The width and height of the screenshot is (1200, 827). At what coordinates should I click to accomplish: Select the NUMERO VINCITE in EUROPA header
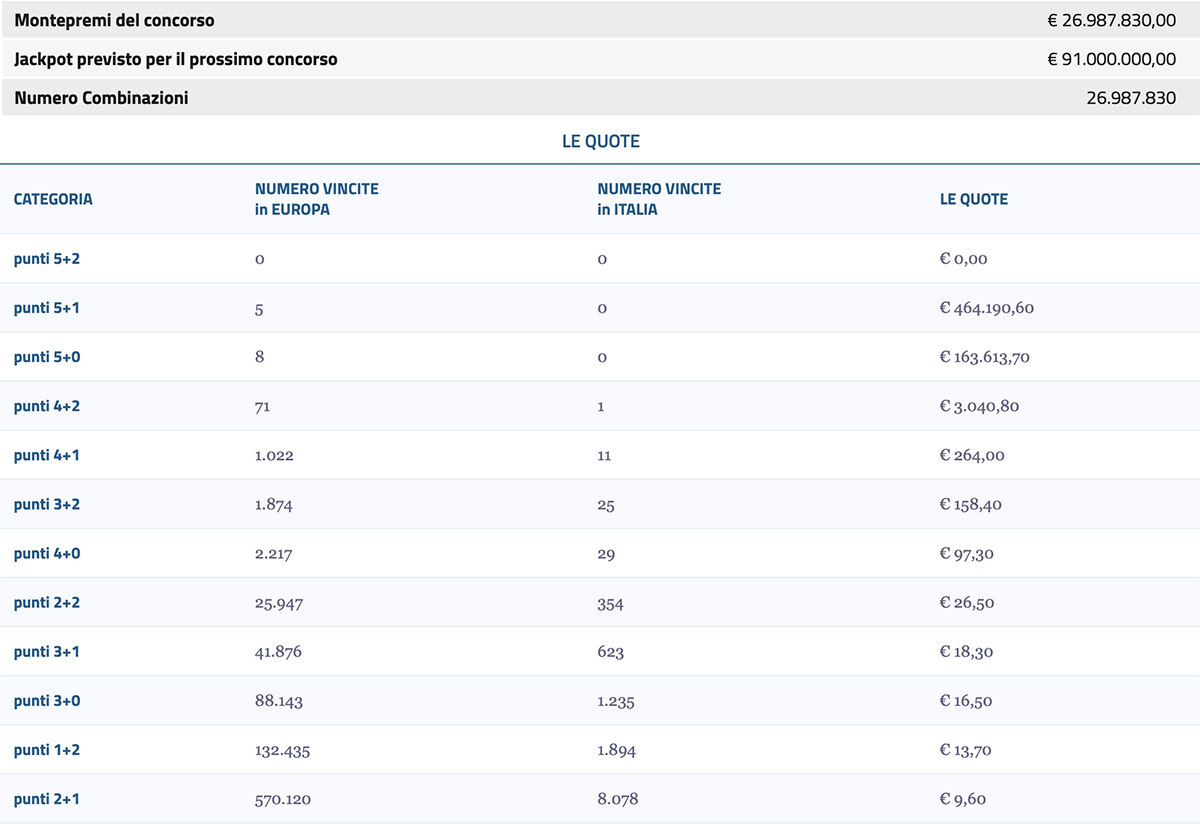click(316, 198)
